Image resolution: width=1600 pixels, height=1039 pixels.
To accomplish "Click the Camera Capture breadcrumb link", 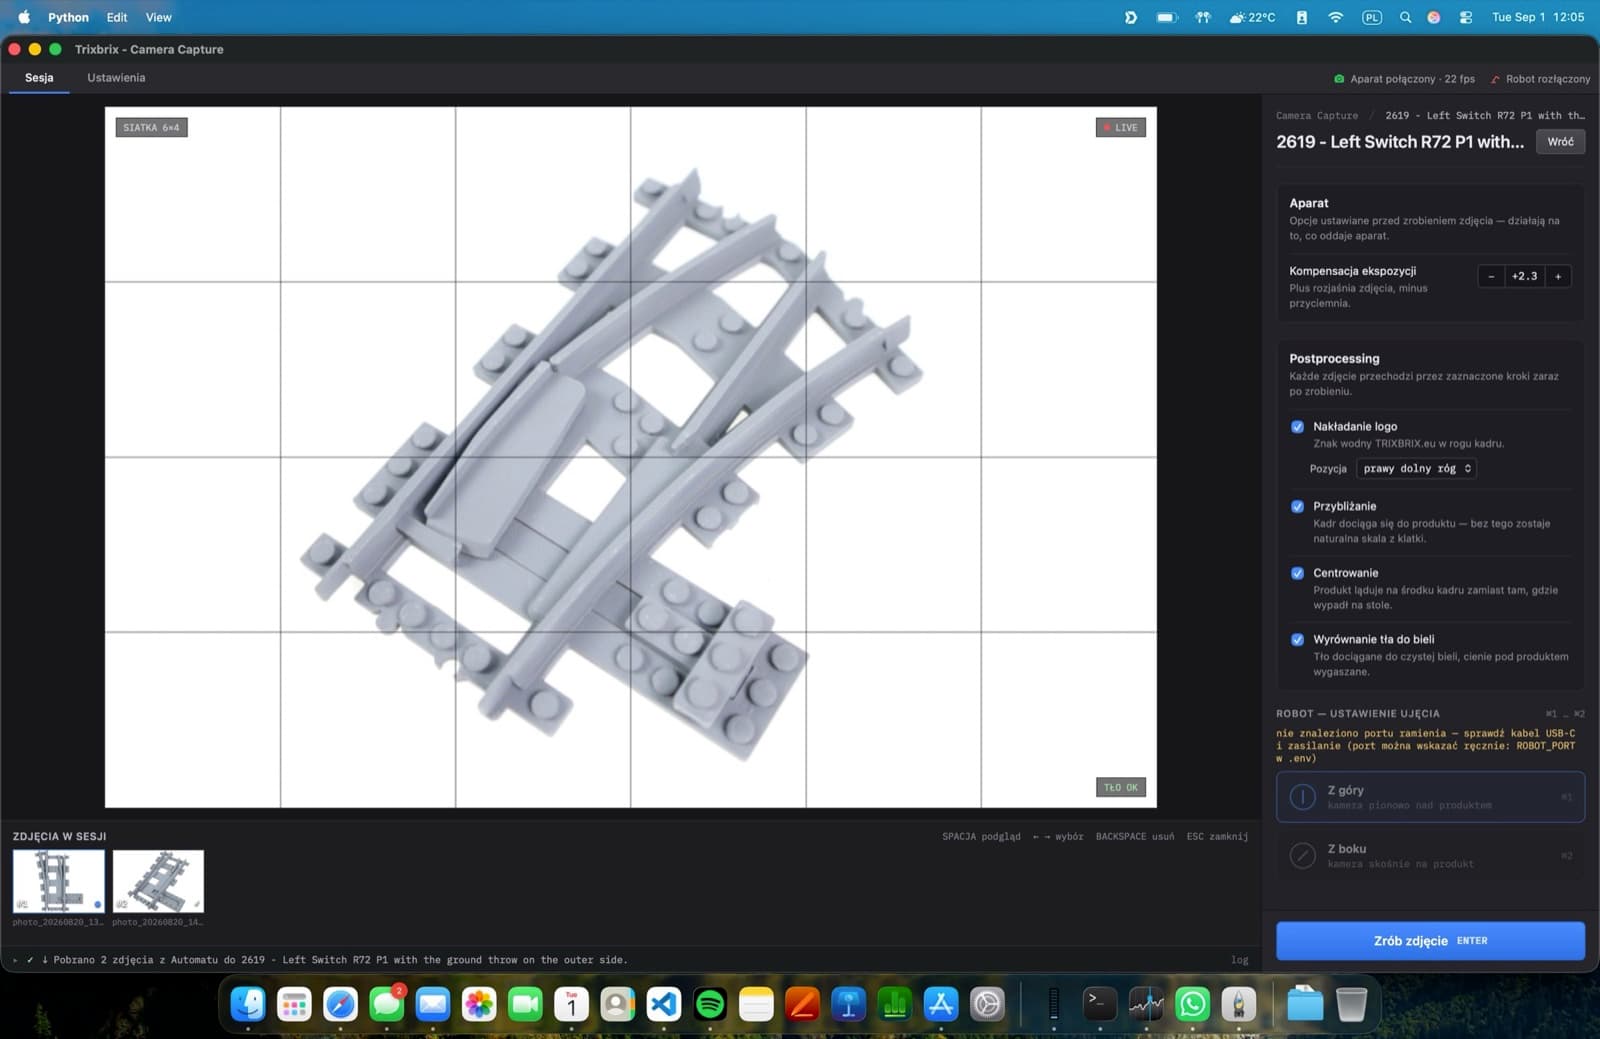I will pos(1317,116).
